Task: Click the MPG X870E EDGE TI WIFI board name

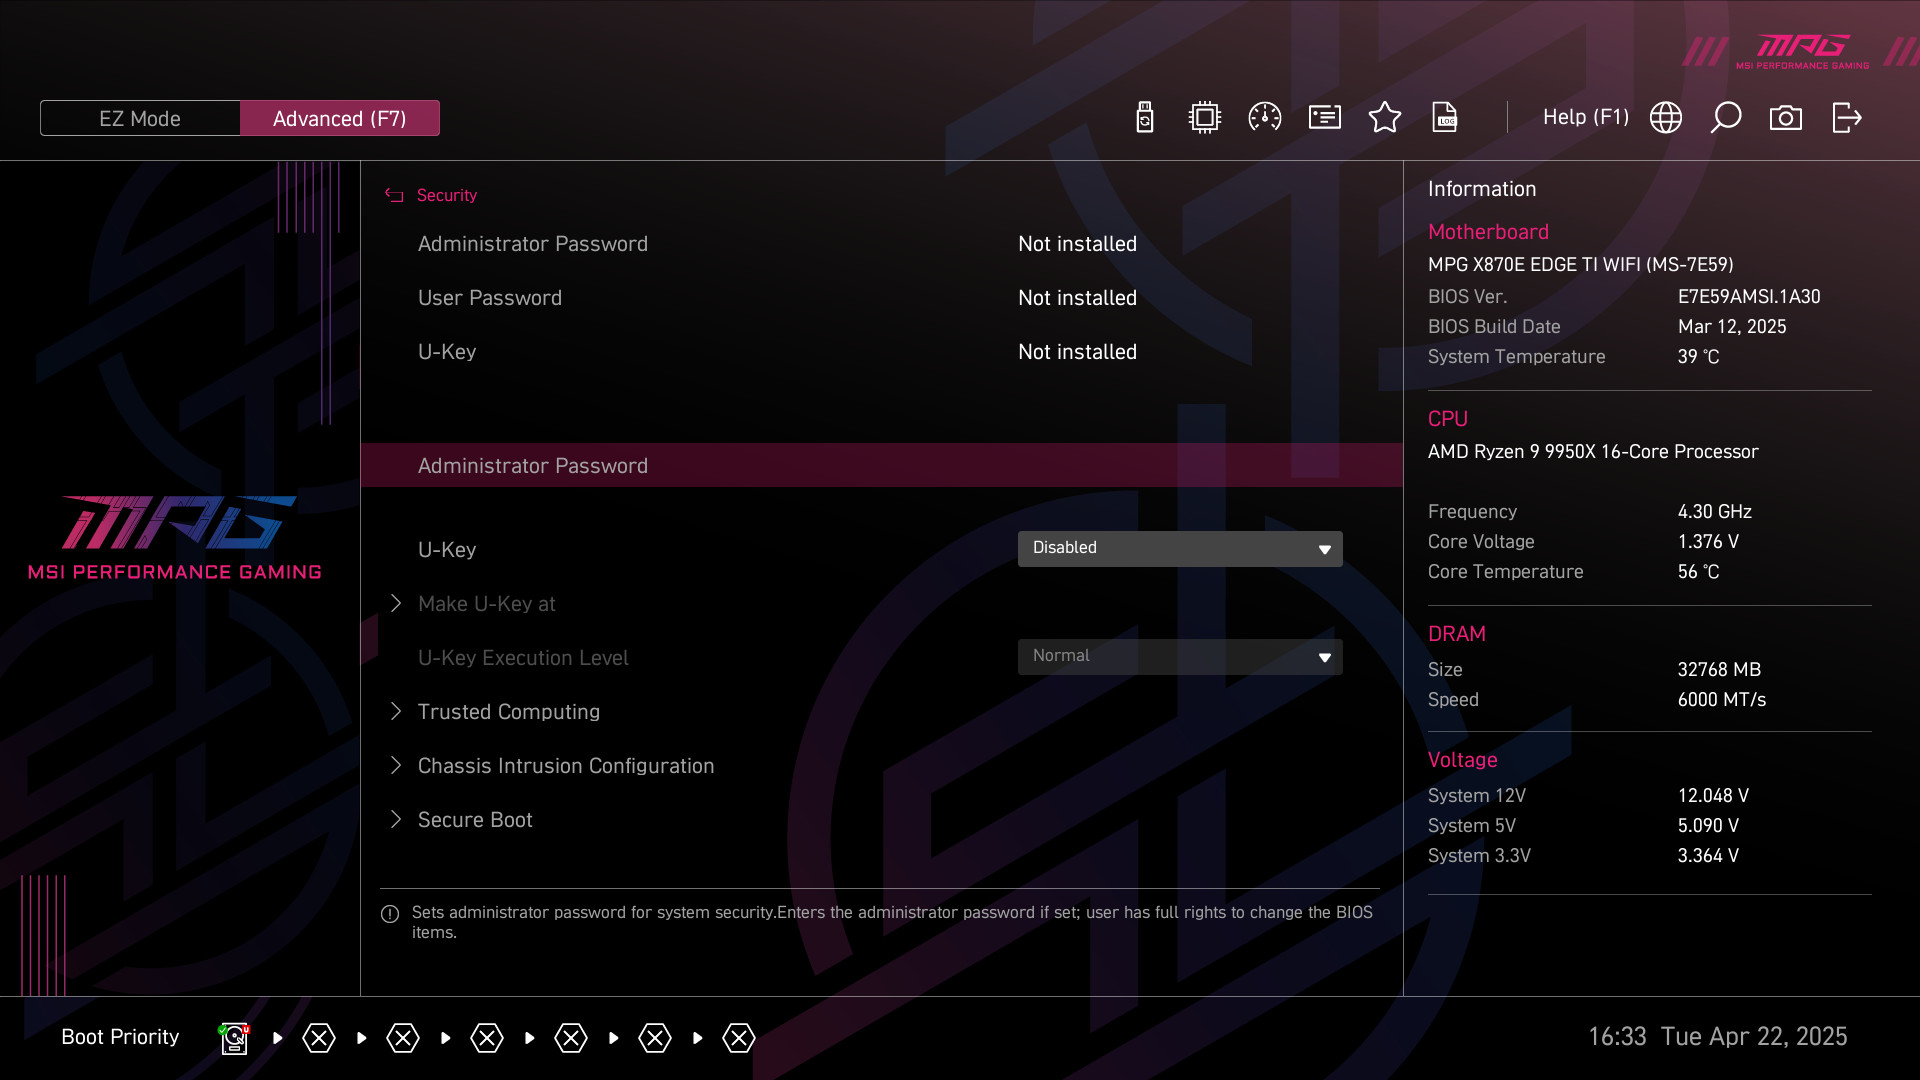Action: point(1580,265)
